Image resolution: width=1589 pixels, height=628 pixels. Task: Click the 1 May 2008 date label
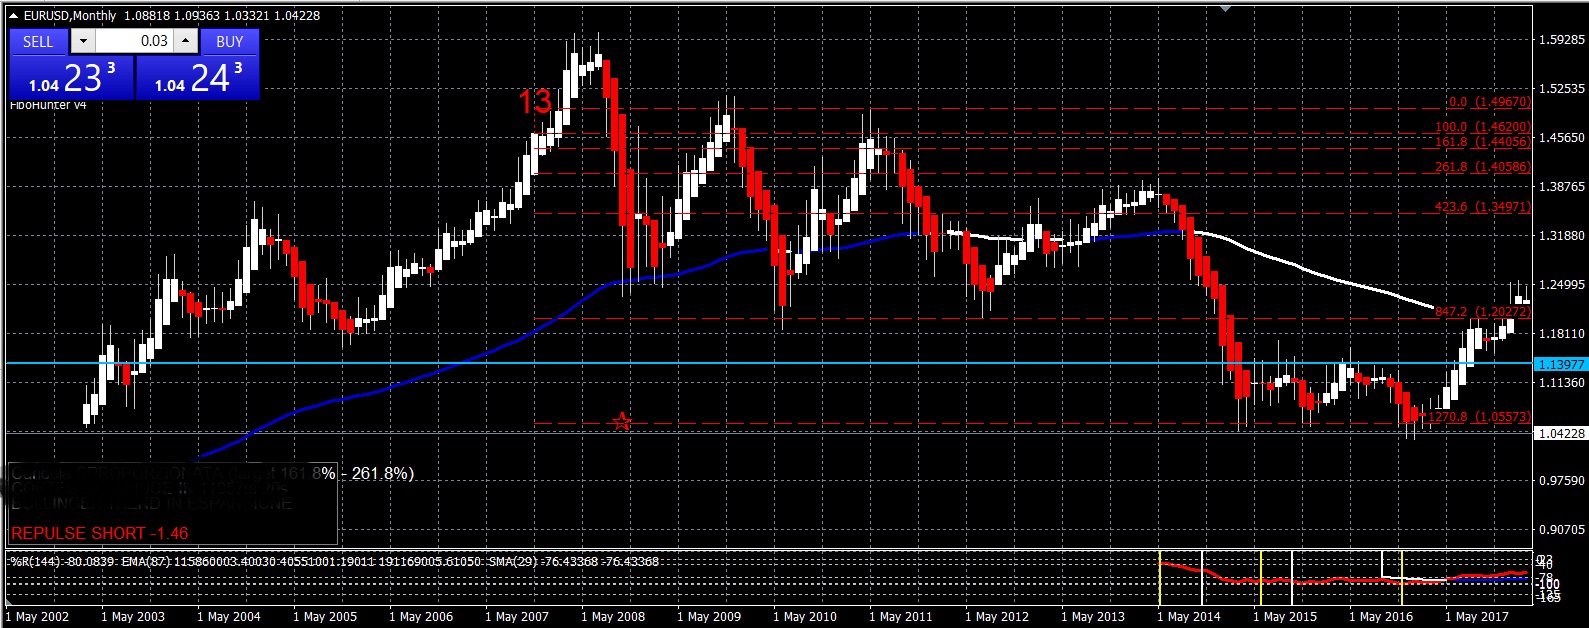[613, 617]
